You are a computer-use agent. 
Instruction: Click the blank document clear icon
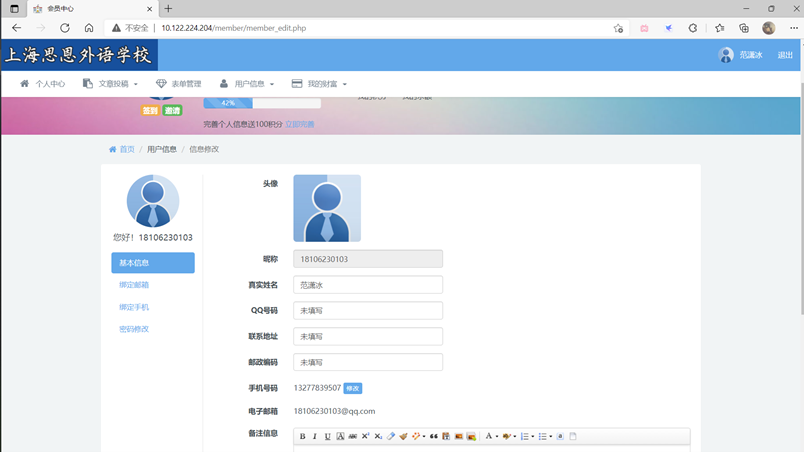coord(573,436)
